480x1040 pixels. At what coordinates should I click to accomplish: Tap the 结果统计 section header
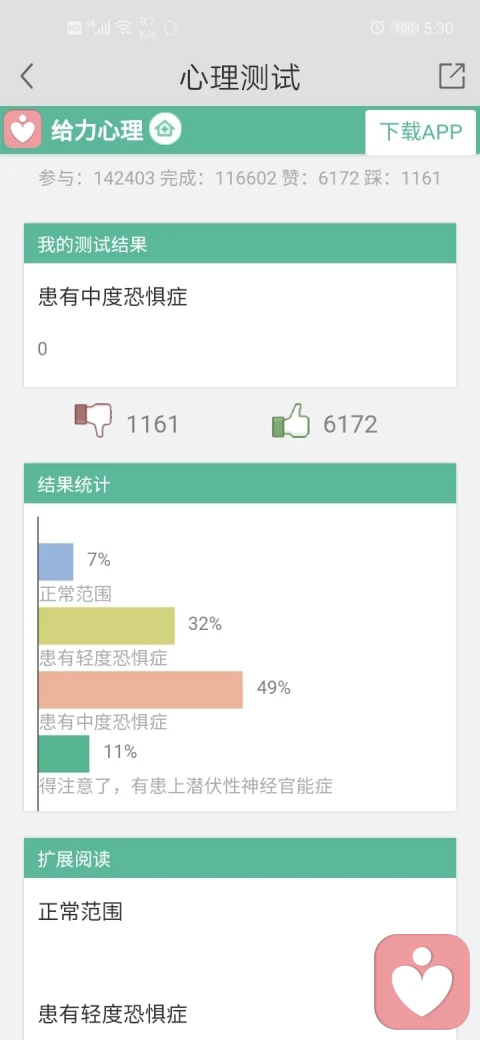coord(240,484)
